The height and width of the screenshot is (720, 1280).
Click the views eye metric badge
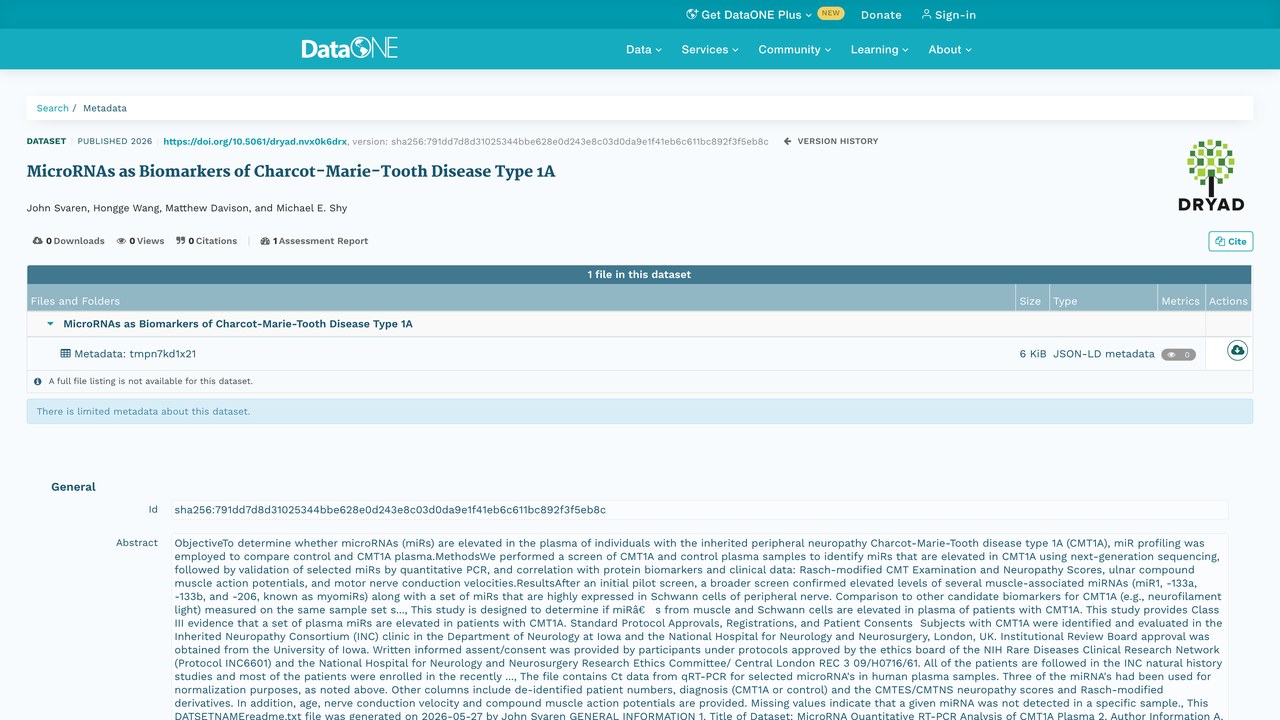click(x=1178, y=354)
